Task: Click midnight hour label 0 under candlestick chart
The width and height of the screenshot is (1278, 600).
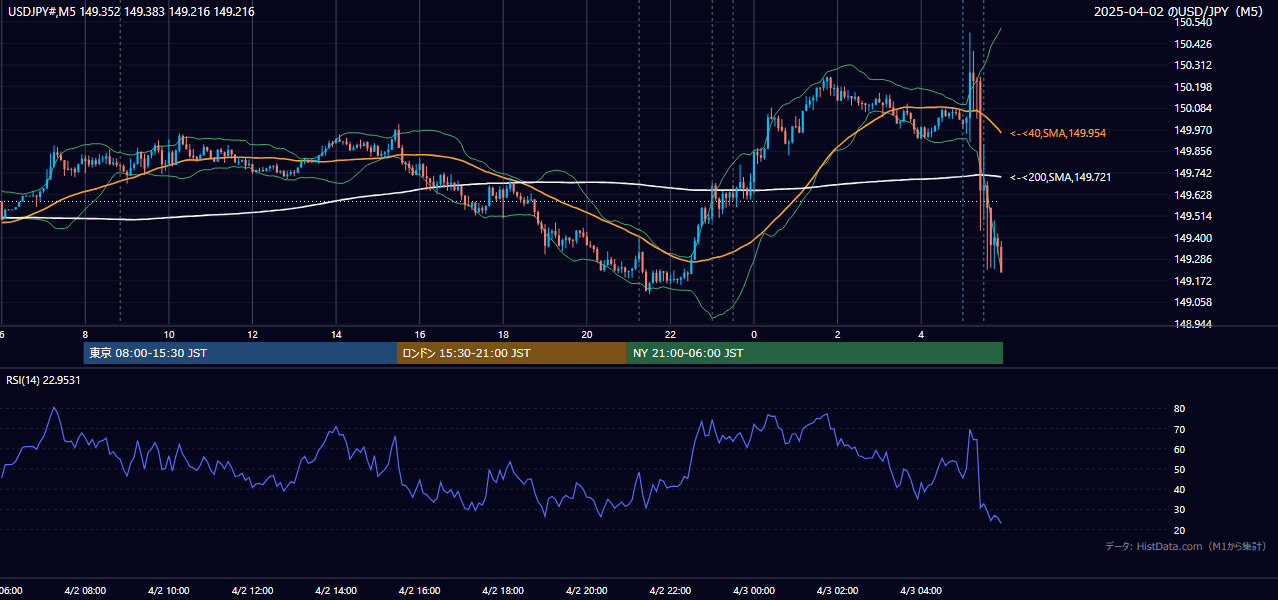Action: click(x=754, y=335)
